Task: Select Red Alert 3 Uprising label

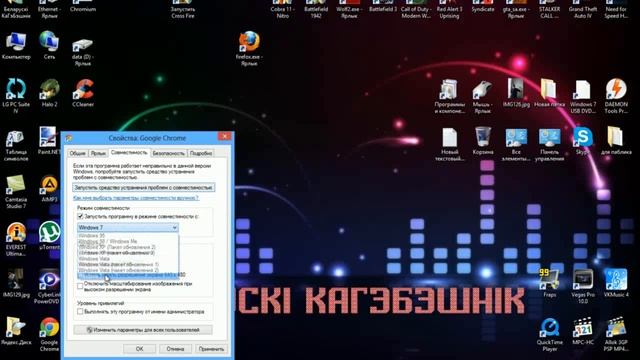Action: tap(449, 12)
